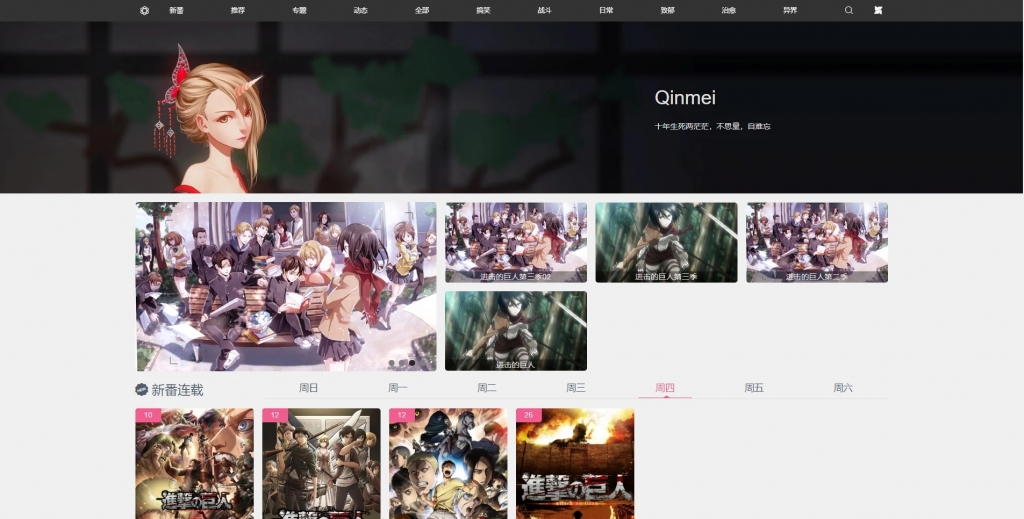Click the third carousel indicator dot

(412, 363)
